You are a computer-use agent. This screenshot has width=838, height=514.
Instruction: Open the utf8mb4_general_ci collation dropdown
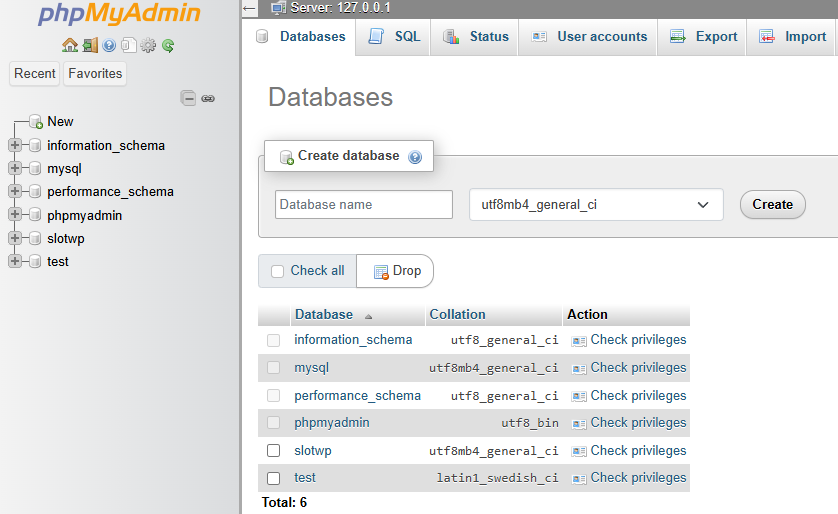point(596,205)
